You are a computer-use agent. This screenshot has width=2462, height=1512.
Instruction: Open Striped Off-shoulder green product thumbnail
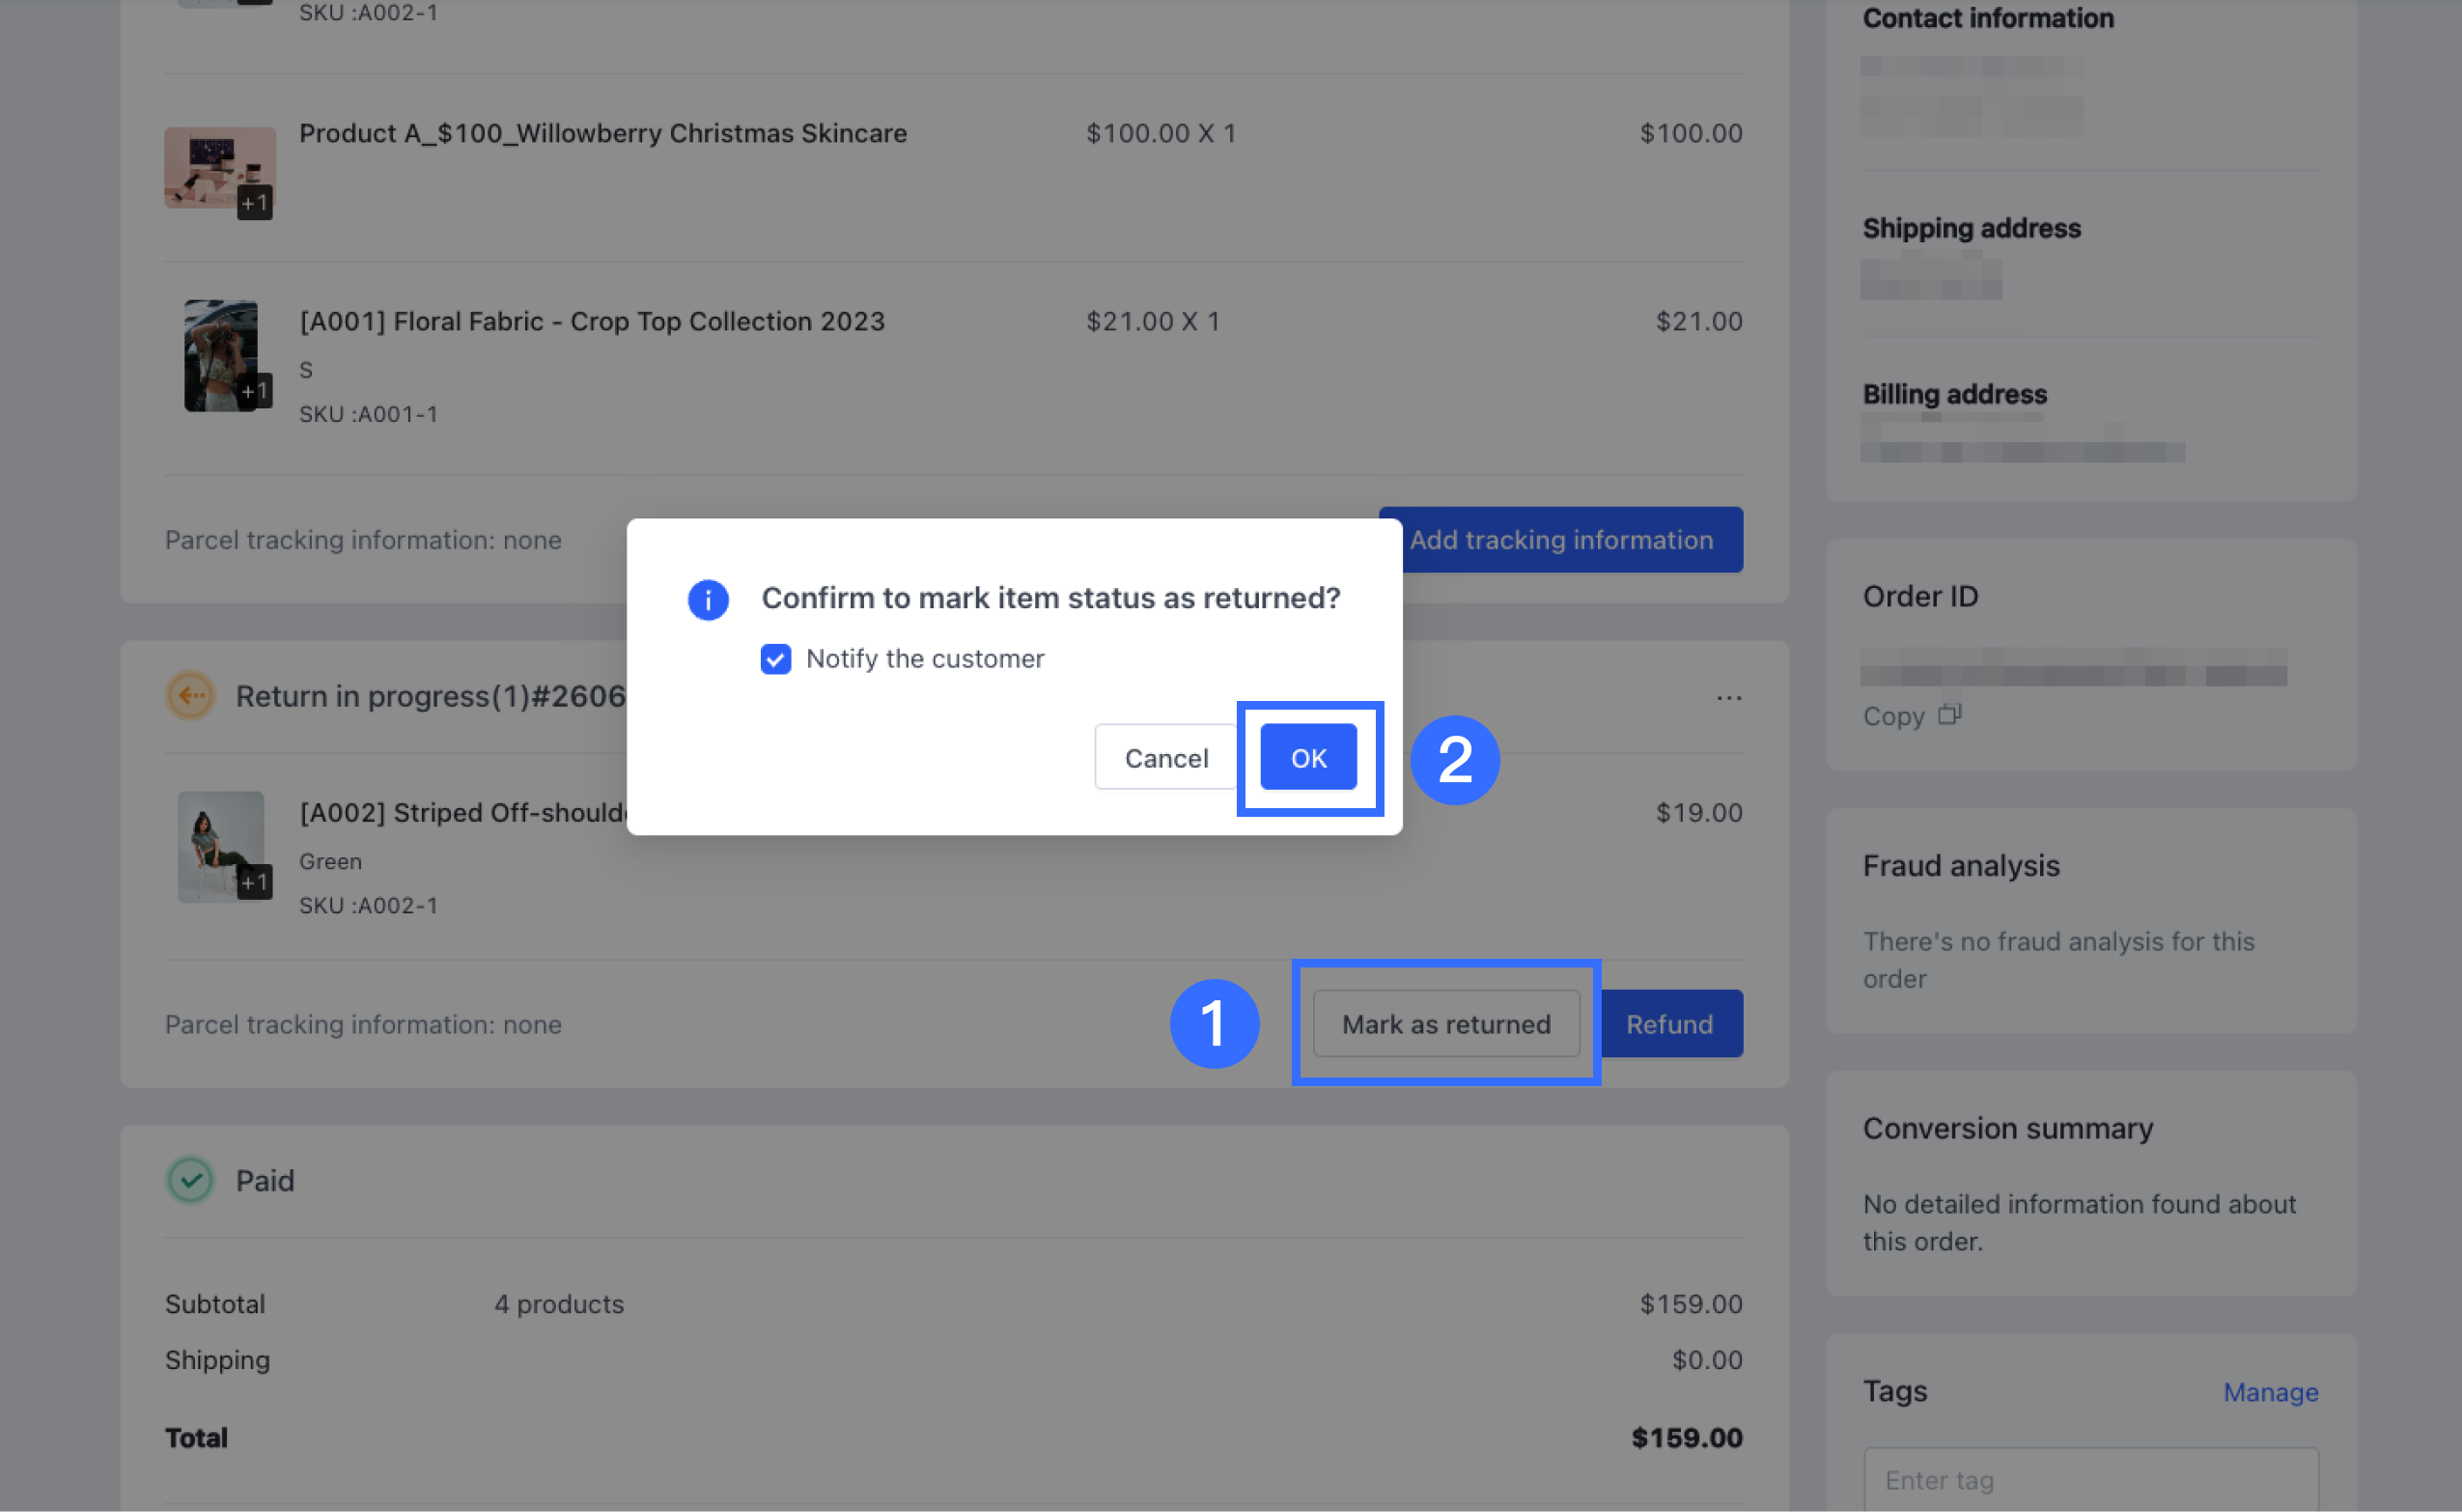click(x=215, y=838)
